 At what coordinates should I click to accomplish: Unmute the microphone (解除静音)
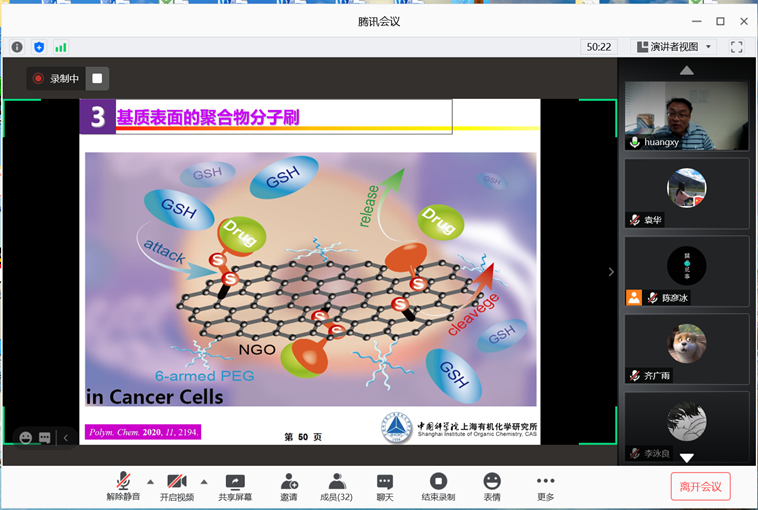(123, 487)
